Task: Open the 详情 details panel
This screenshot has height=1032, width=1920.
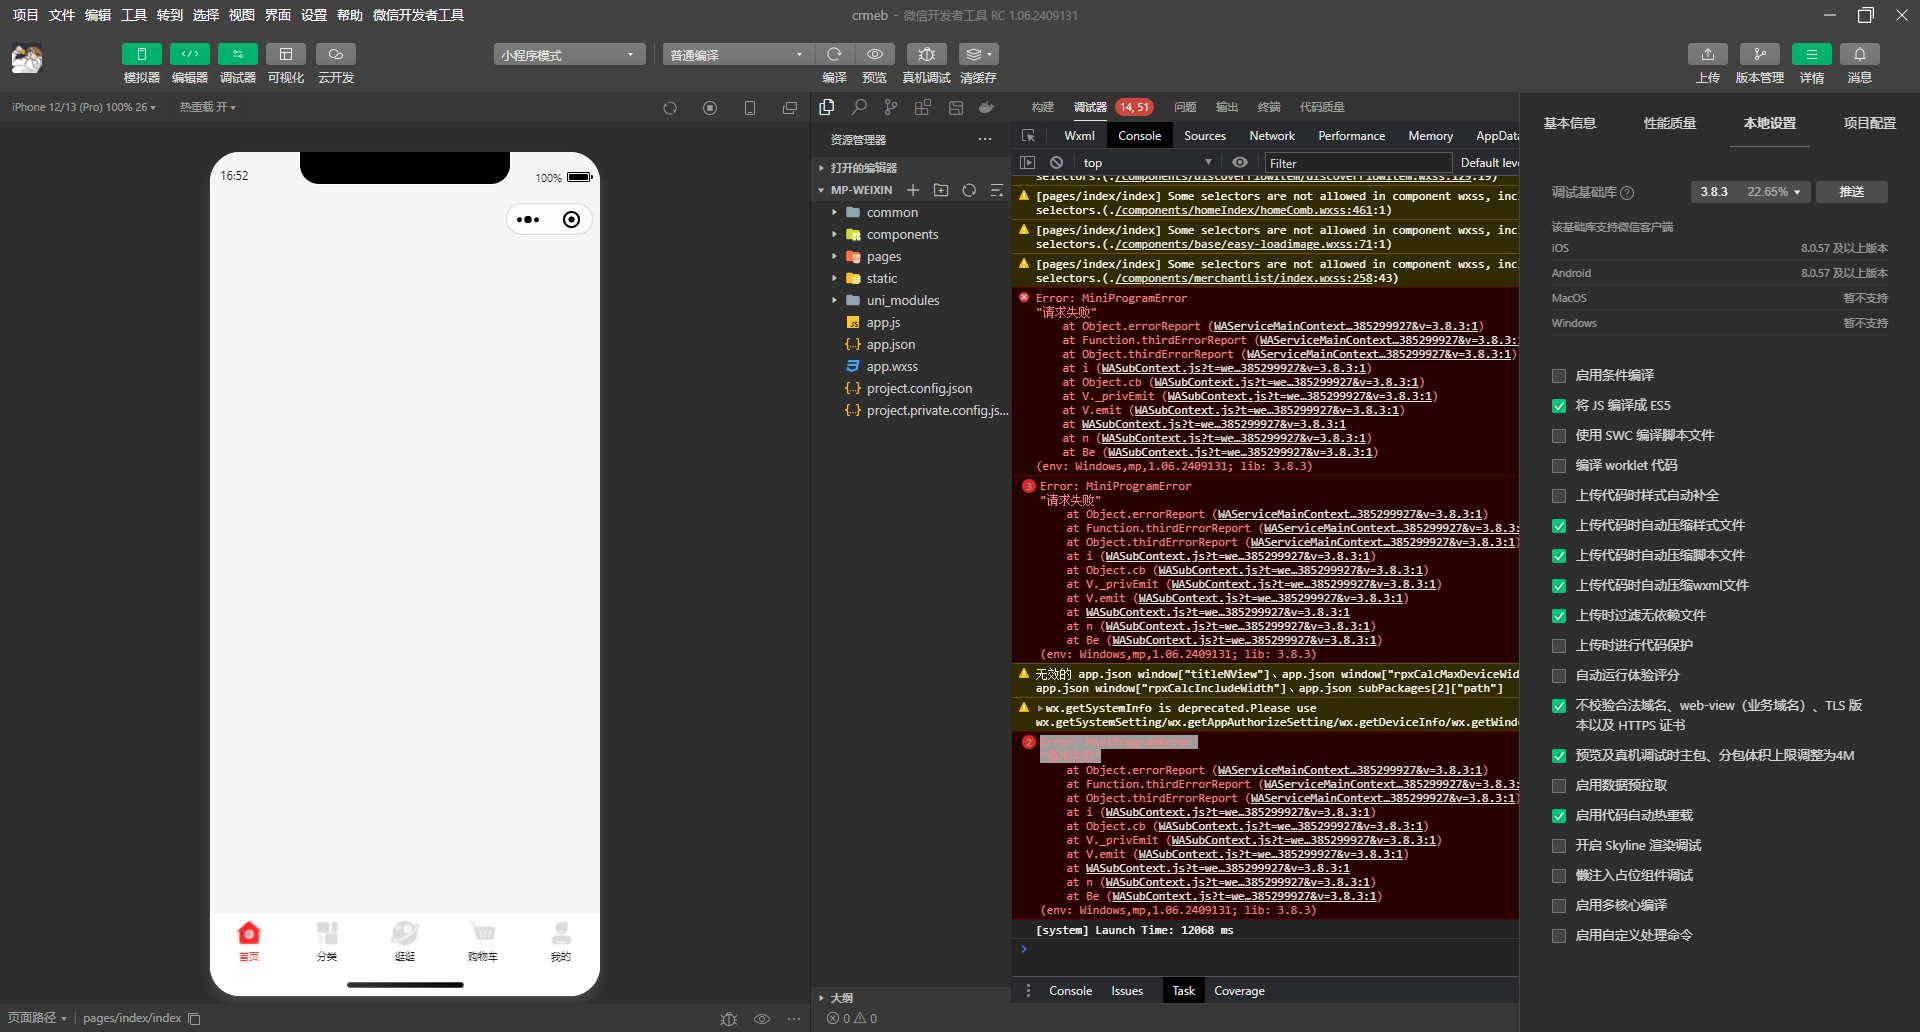Action: point(1811,54)
